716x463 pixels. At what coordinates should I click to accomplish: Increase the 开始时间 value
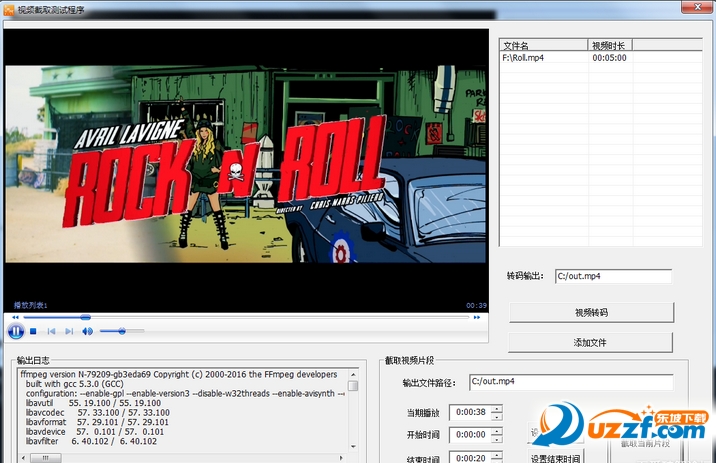click(497, 431)
